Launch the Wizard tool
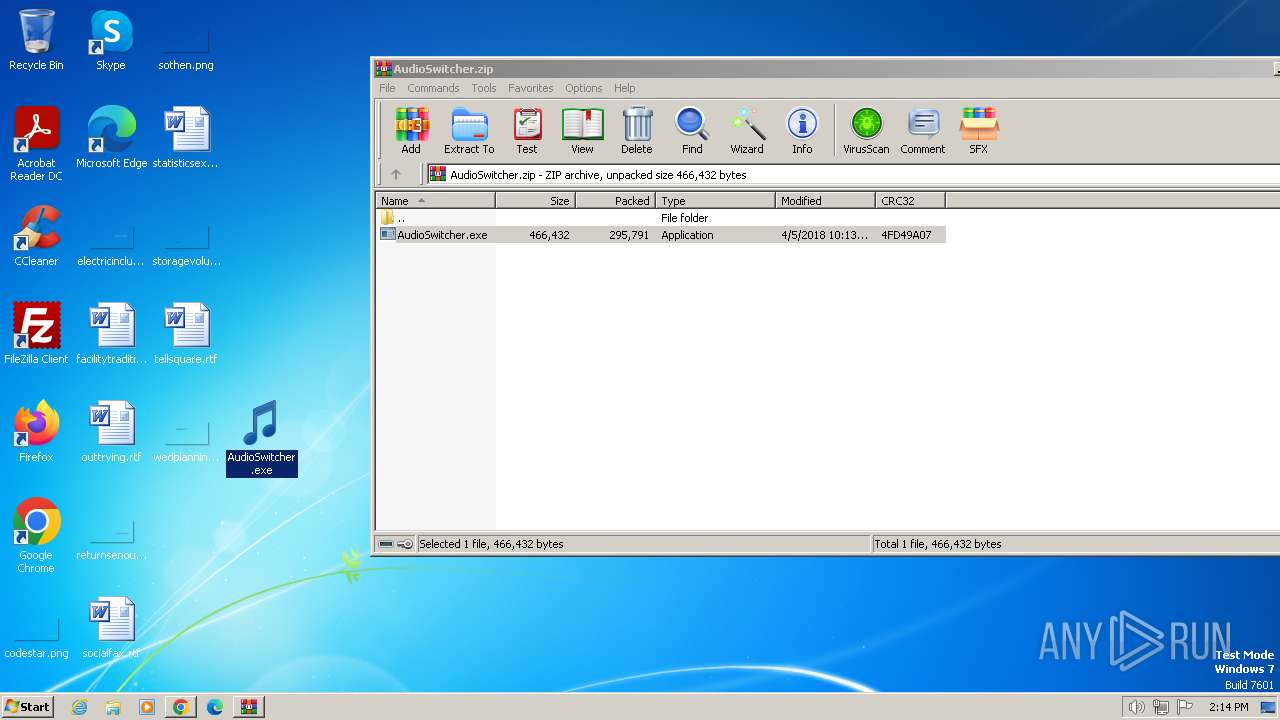 (747, 131)
